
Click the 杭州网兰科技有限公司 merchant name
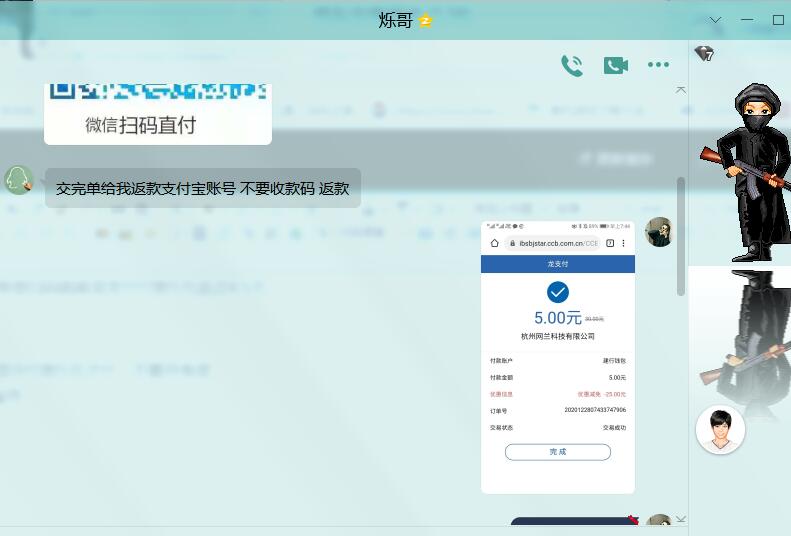click(558, 336)
